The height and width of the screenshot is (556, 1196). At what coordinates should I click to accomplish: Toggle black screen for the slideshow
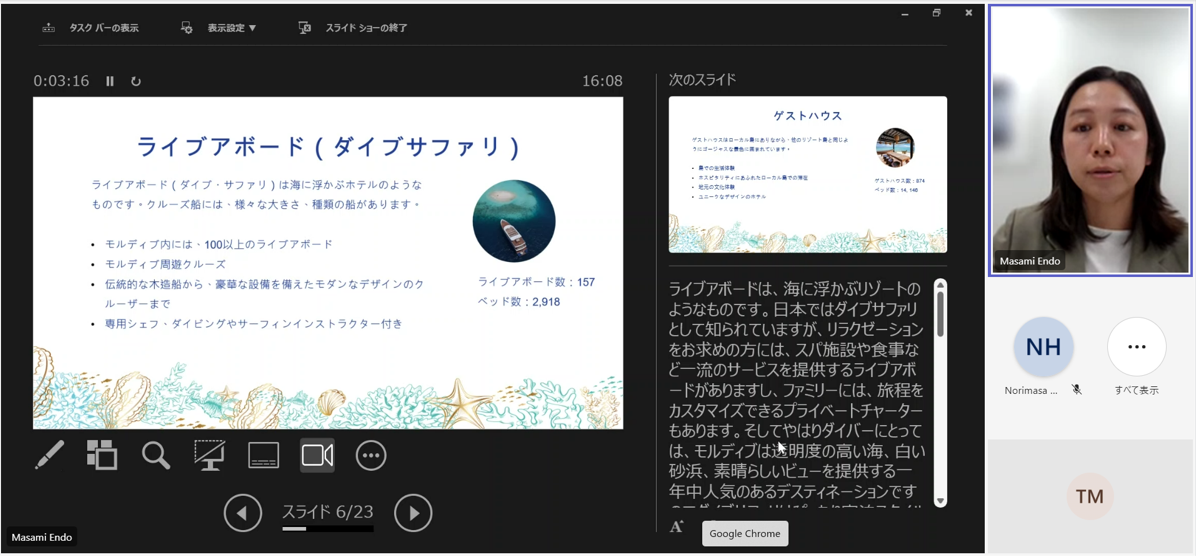[x=209, y=455]
